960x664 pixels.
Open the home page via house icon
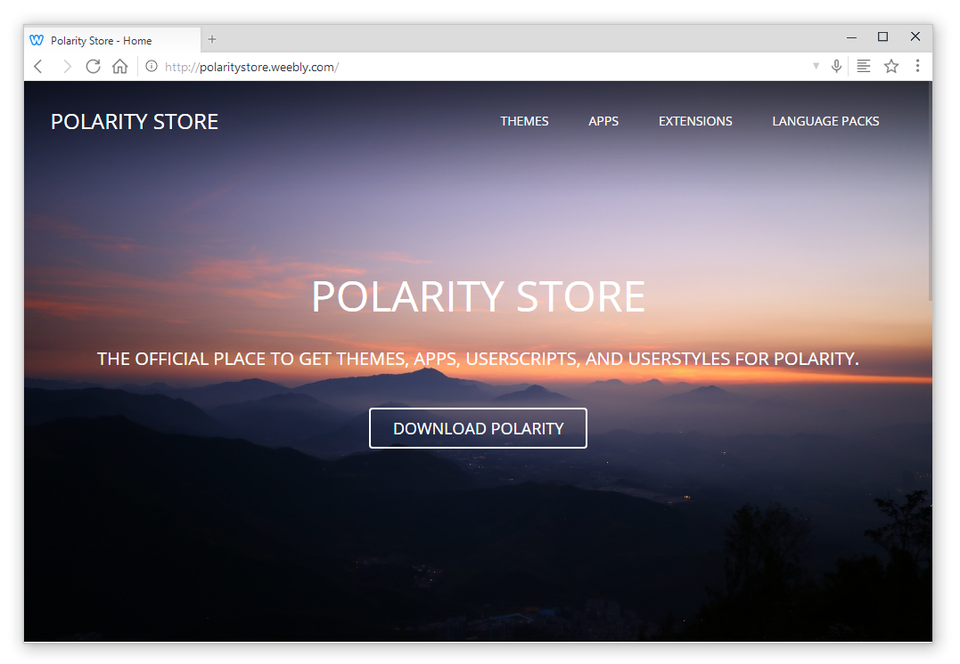pyautogui.click(x=120, y=66)
